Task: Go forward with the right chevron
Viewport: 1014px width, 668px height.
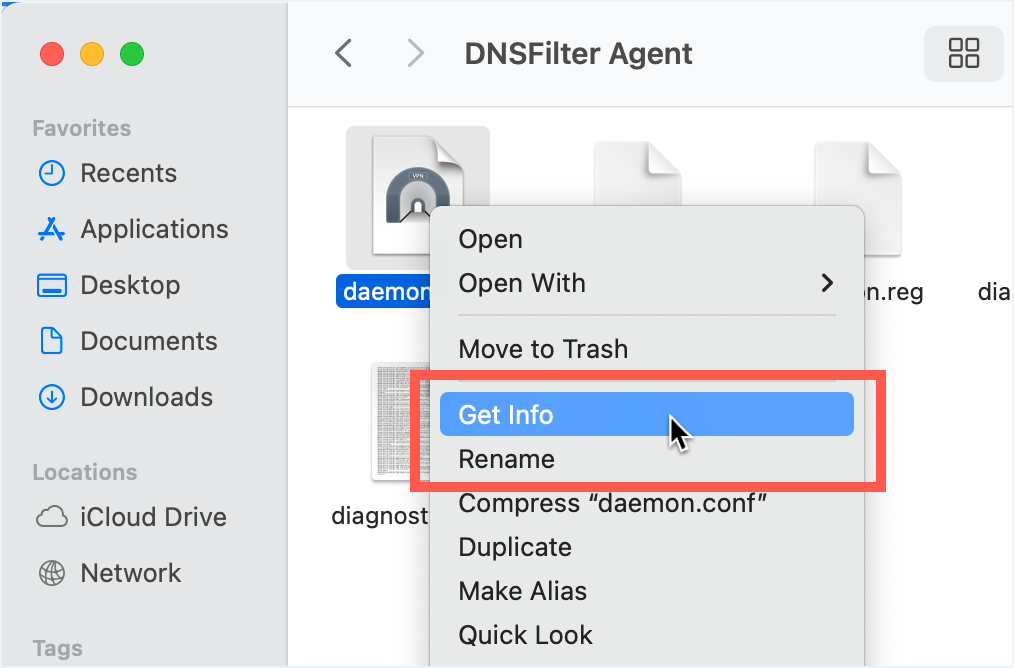Action: click(416, 53)
